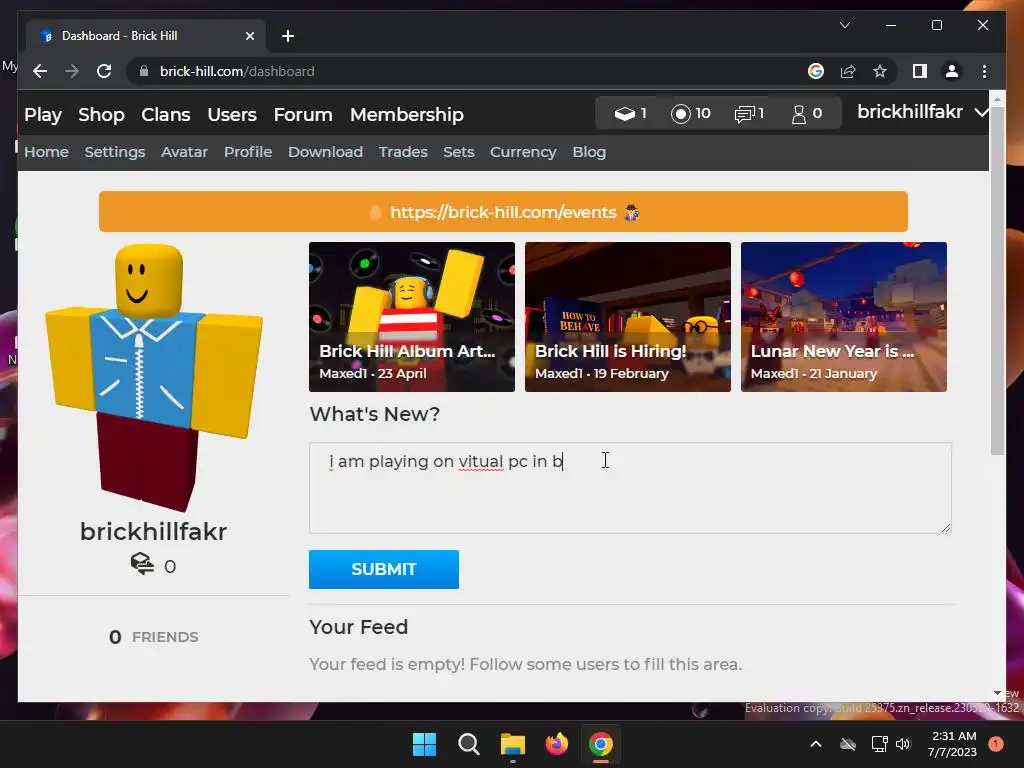Open Windows taskbar search
This screenshot has width=1024, height=768.
pyautogui.click(x=468, y=744)
